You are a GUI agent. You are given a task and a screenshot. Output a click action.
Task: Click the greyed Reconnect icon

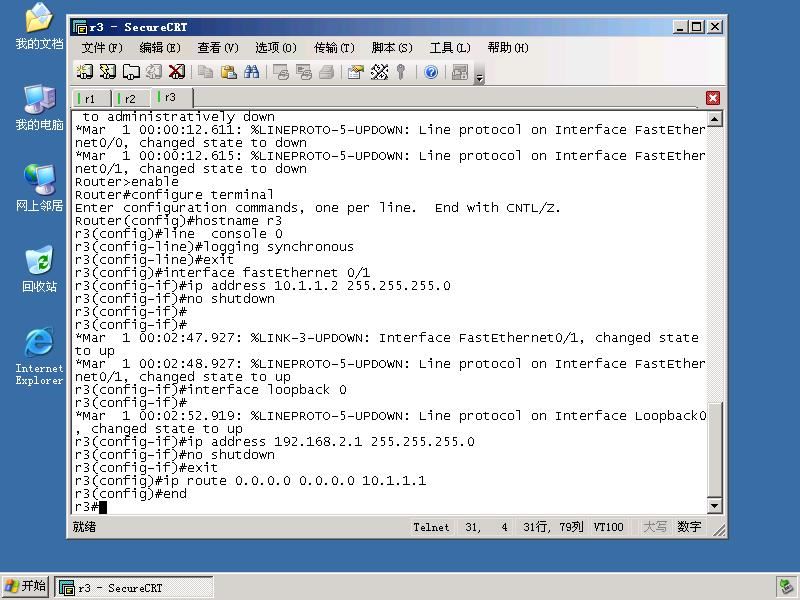(154, 72)
